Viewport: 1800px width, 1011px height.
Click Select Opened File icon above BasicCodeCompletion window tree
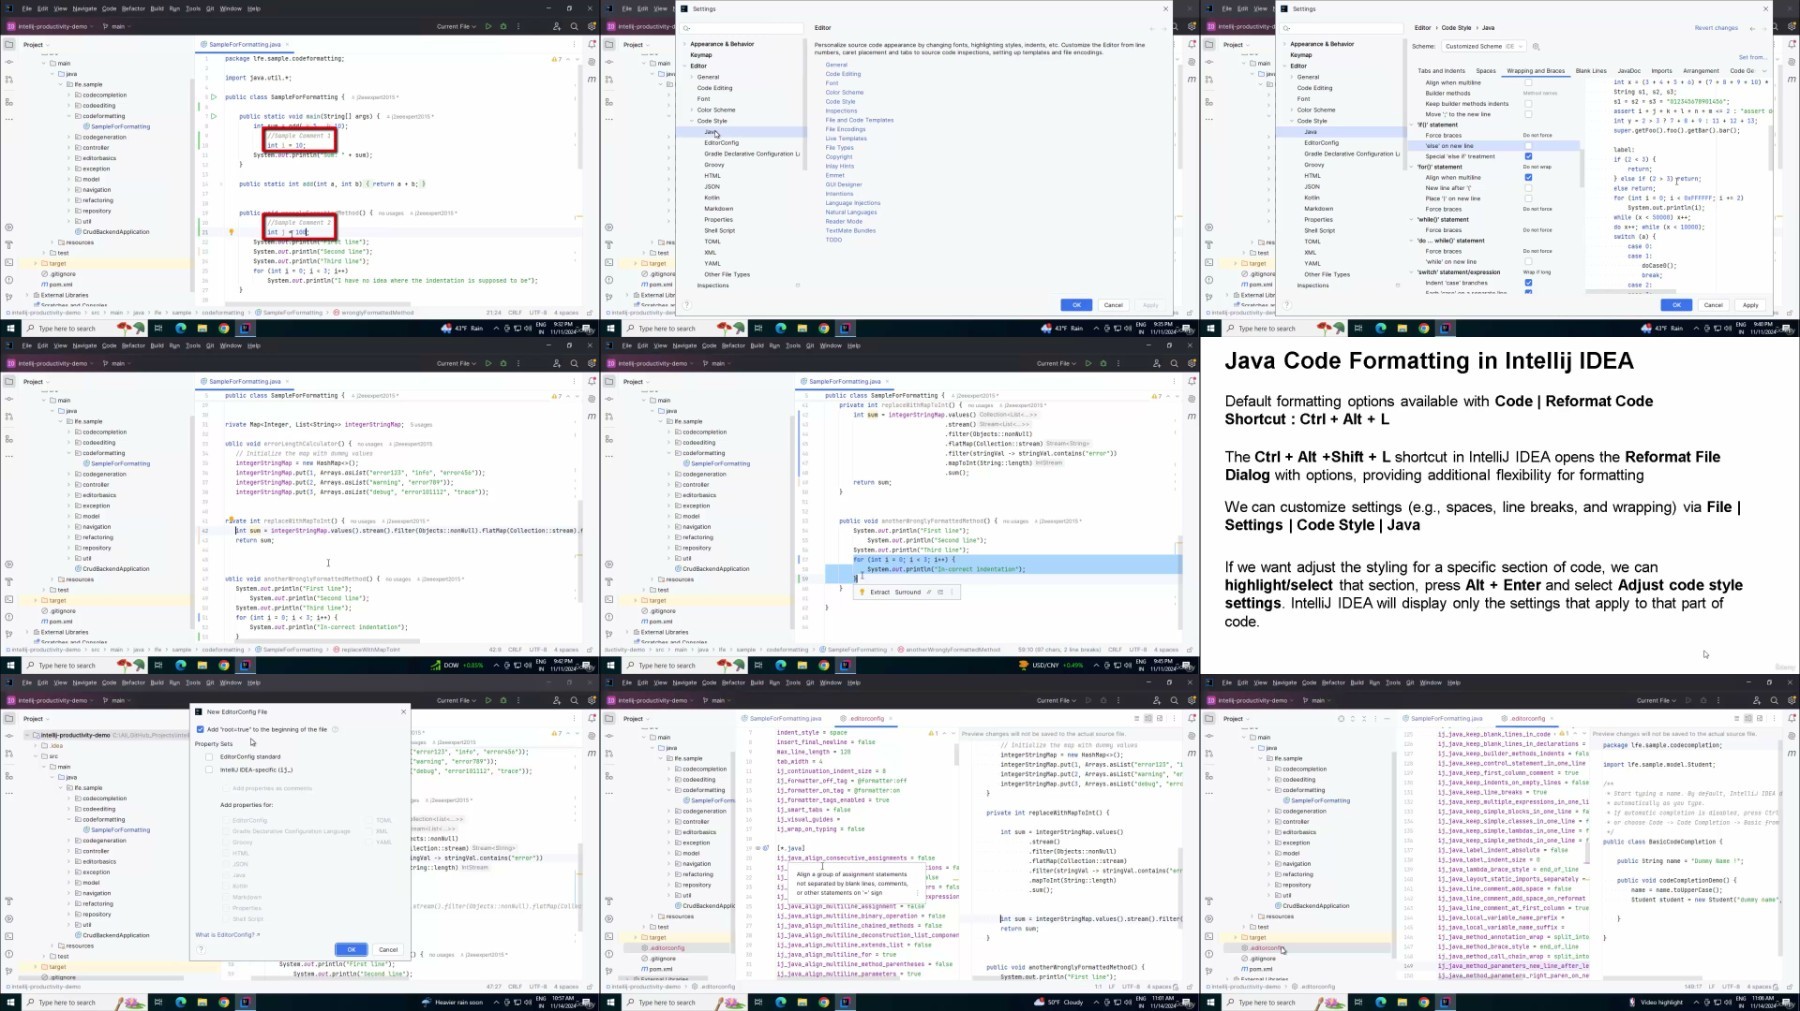point(1341,718)
